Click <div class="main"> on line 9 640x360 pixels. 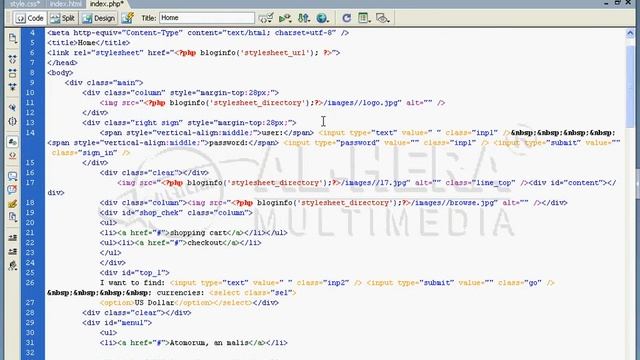click(x=104, y=82)
